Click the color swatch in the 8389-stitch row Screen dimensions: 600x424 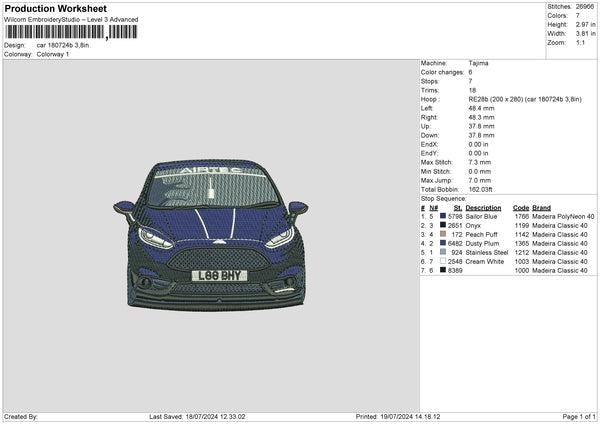[443, 270]
